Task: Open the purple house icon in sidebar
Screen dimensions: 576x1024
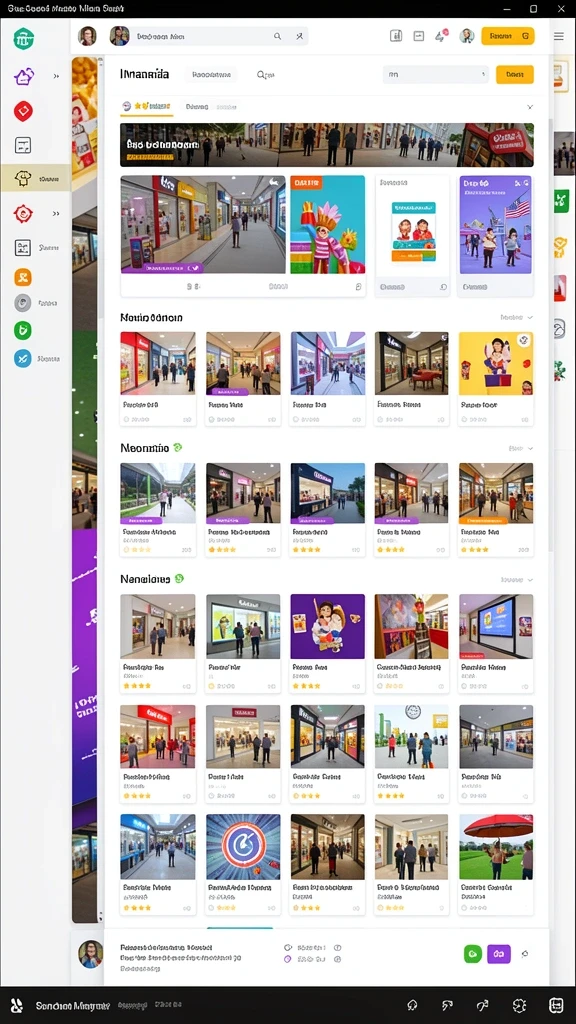Action: 24,76
